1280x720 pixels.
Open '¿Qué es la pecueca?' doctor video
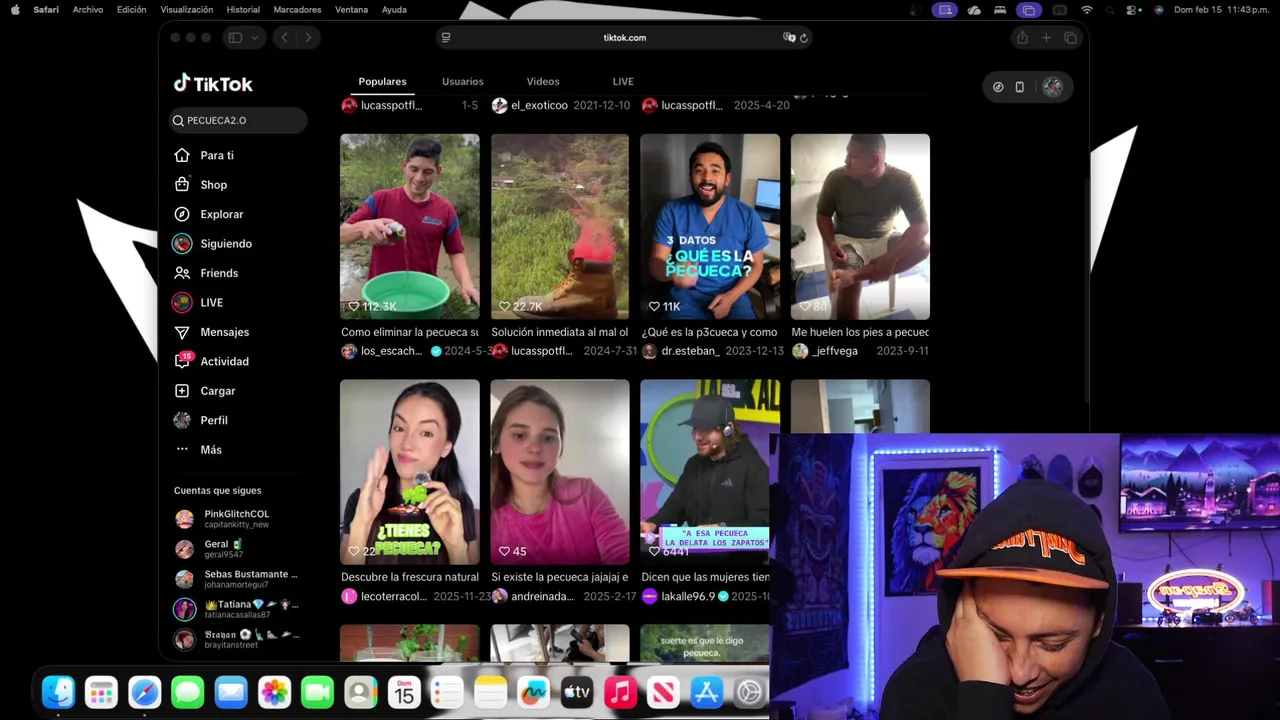[x=710, y=227]
